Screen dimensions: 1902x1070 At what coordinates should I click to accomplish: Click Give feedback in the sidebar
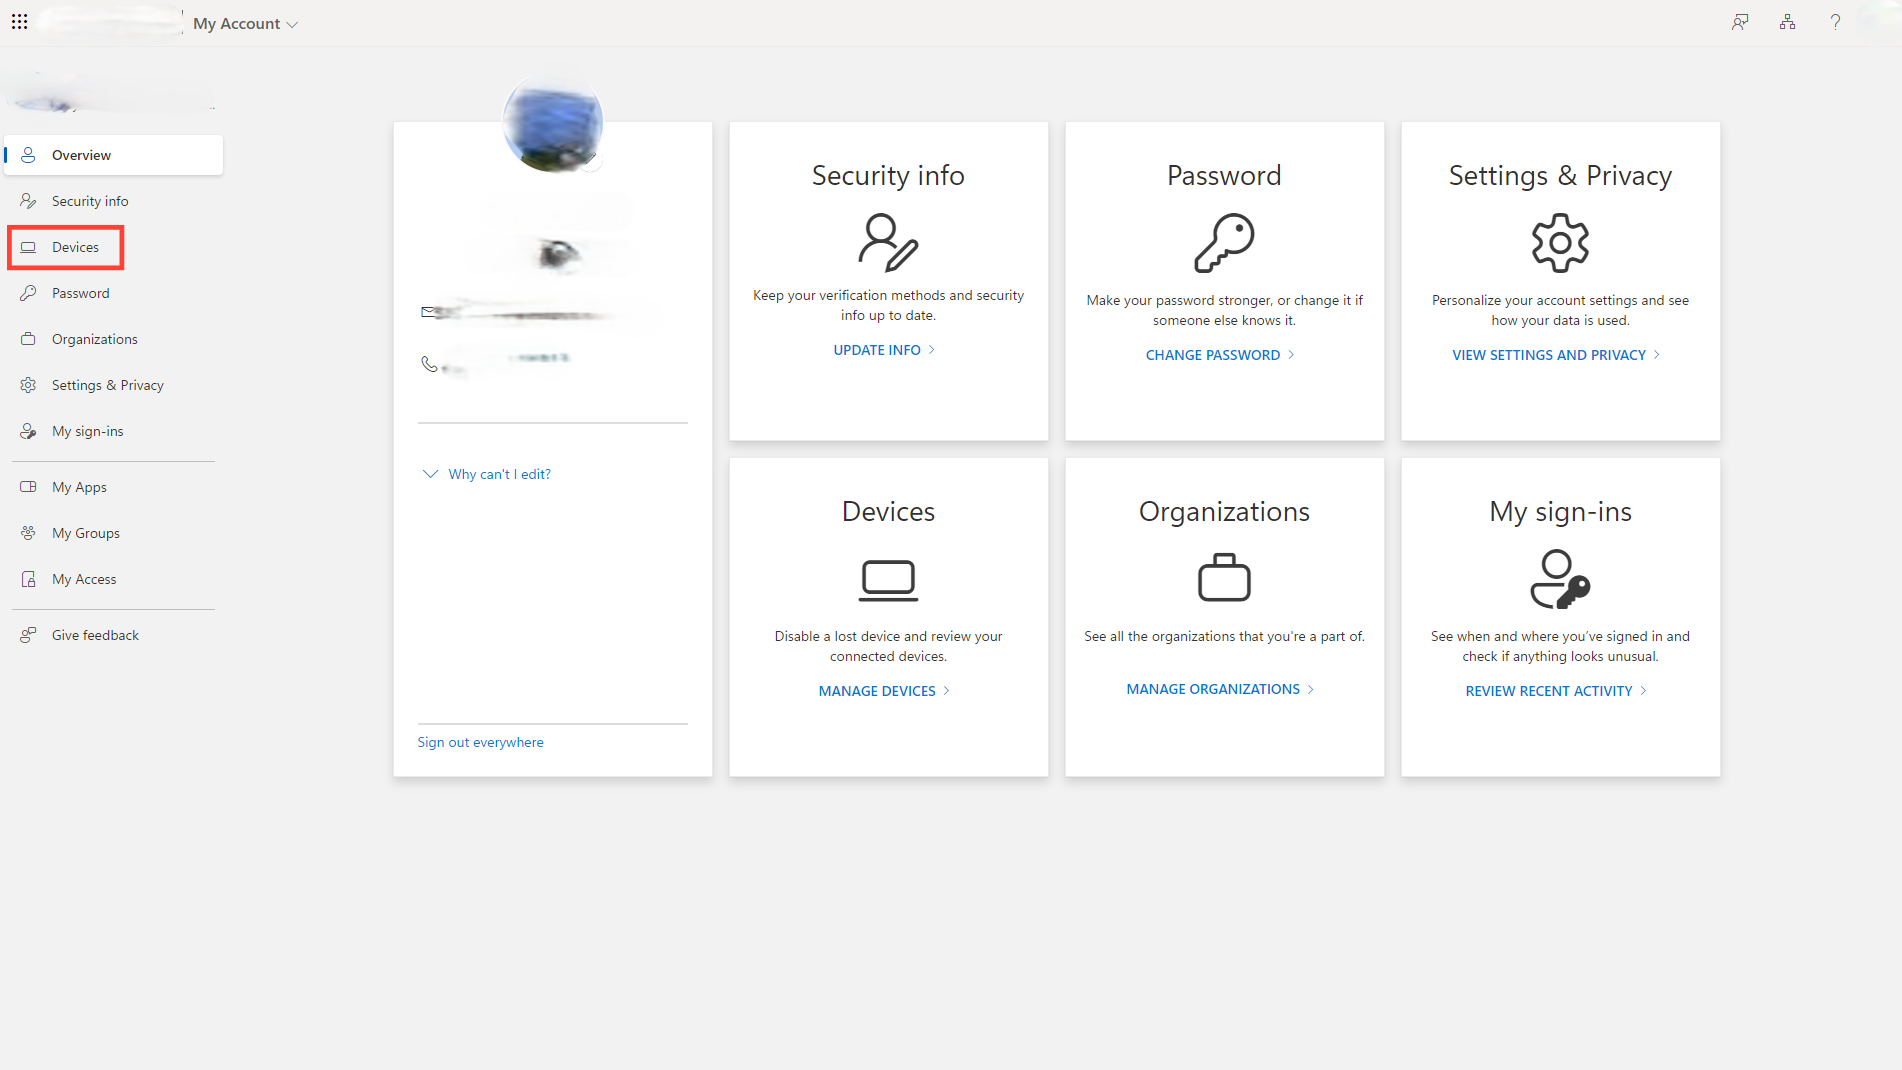pyautogui.click(x=114, y=635)
